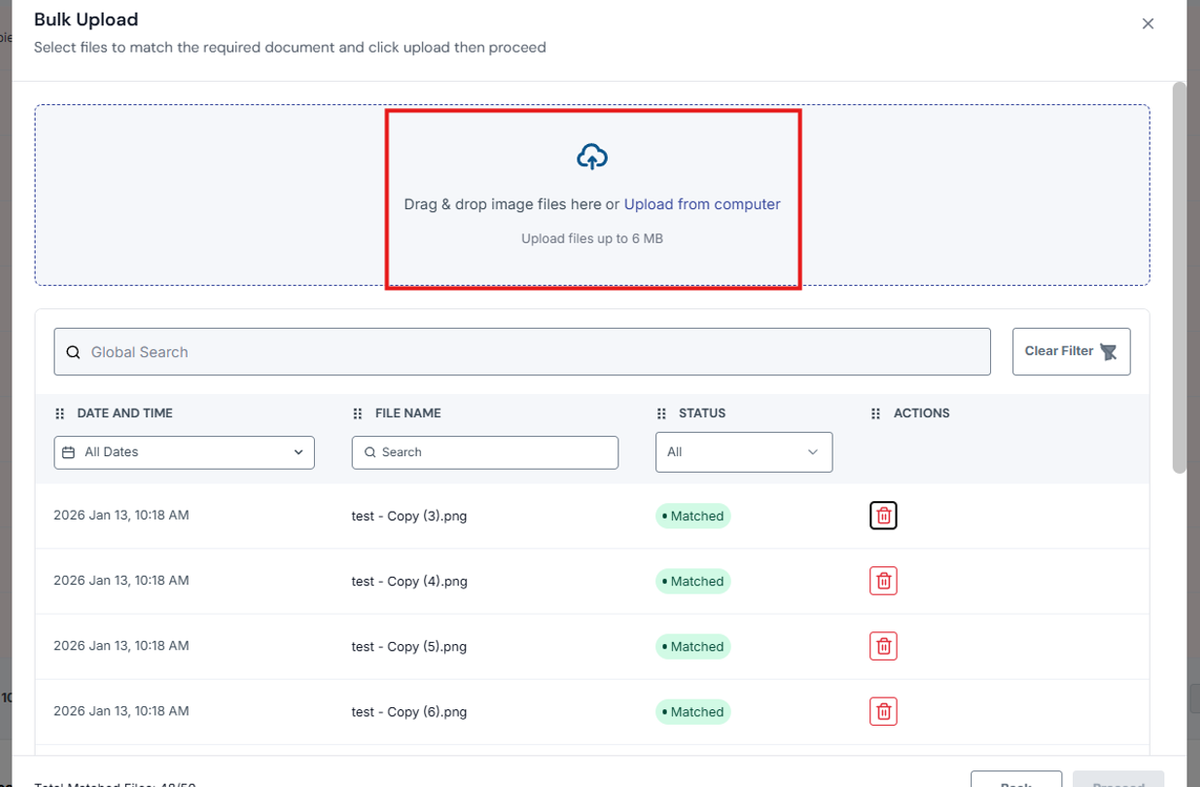This screenshot has height=787, width=1200.
Task: Focus the Global Search field
Action: point(522,352)
